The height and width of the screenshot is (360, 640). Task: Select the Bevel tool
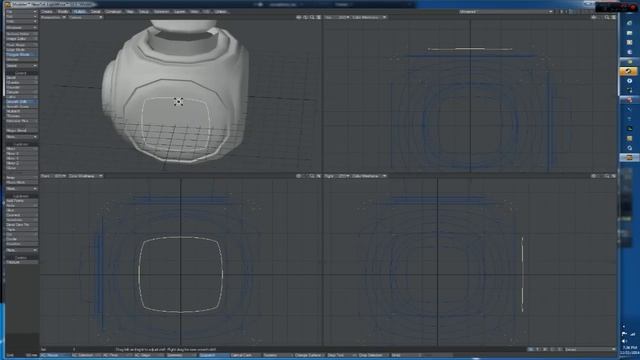click(22, 78)
